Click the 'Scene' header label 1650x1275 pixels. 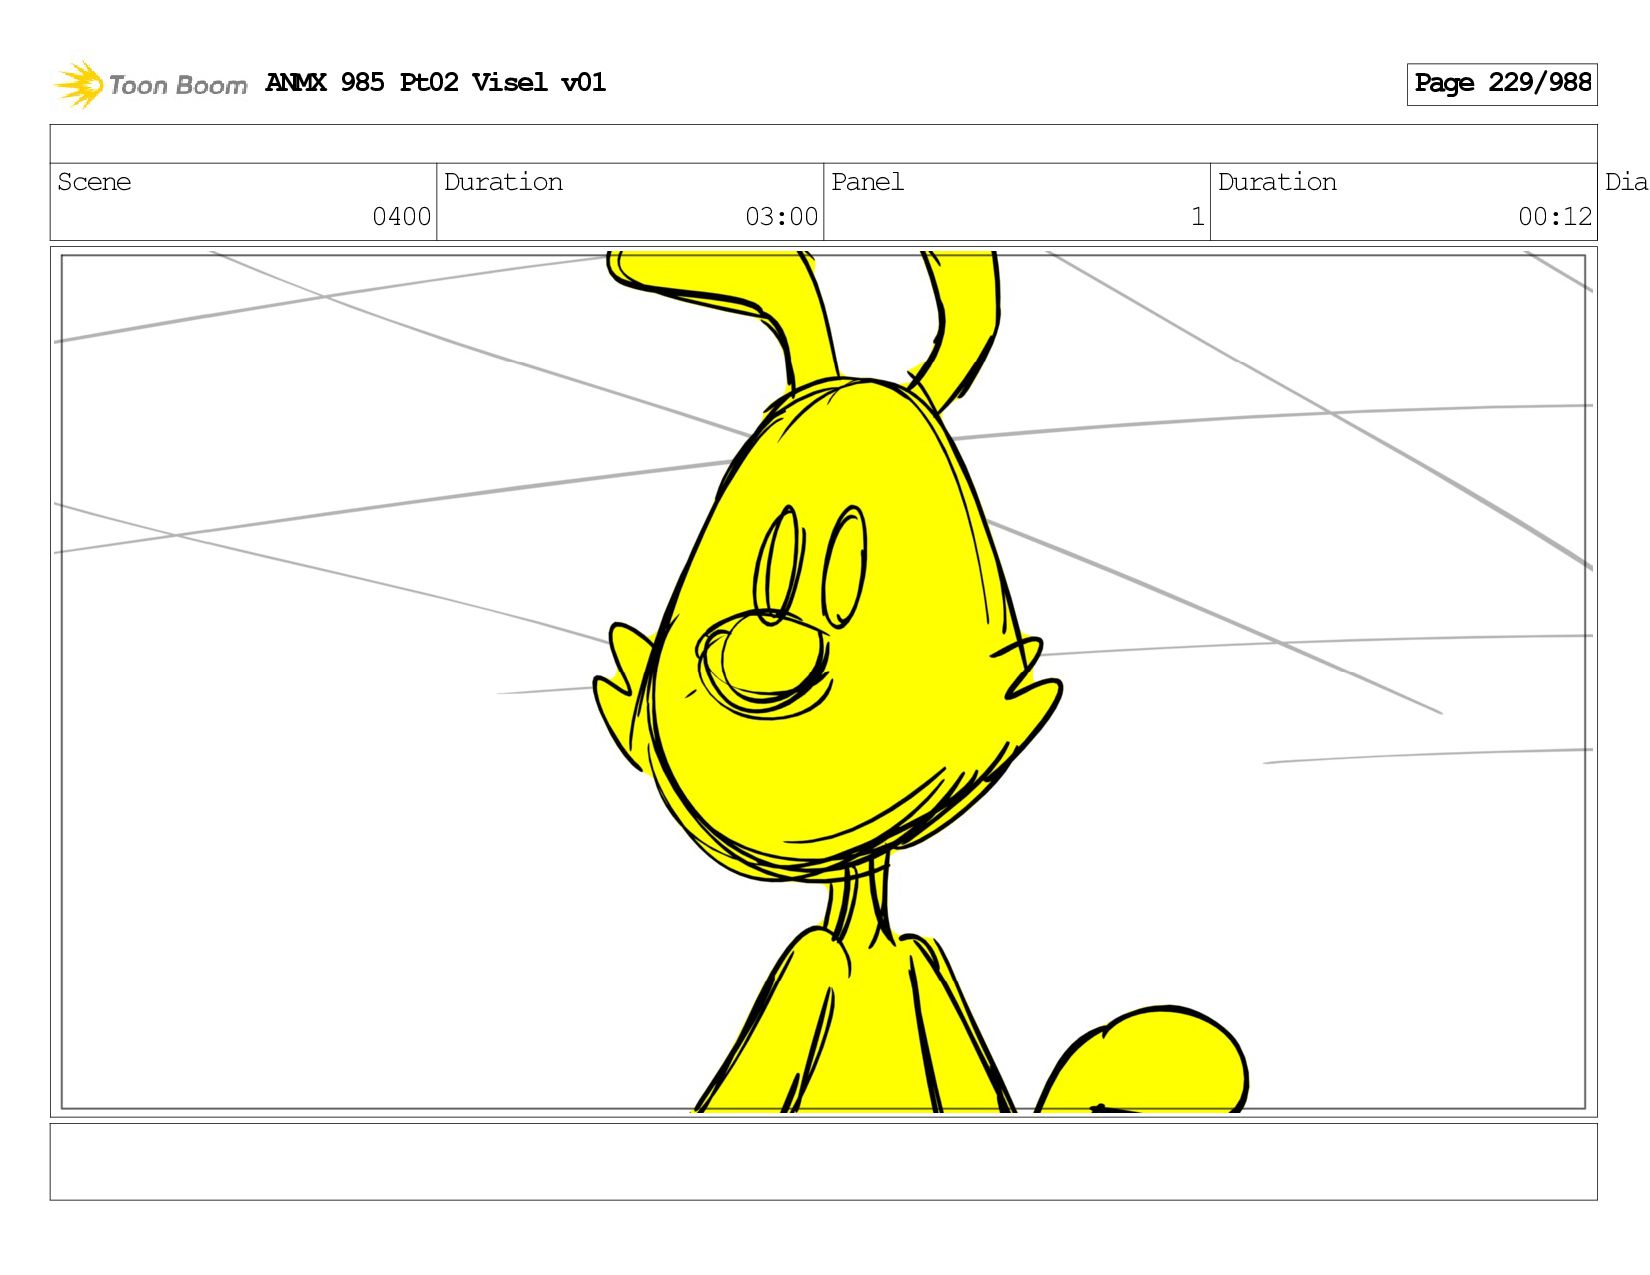point(94,182)
